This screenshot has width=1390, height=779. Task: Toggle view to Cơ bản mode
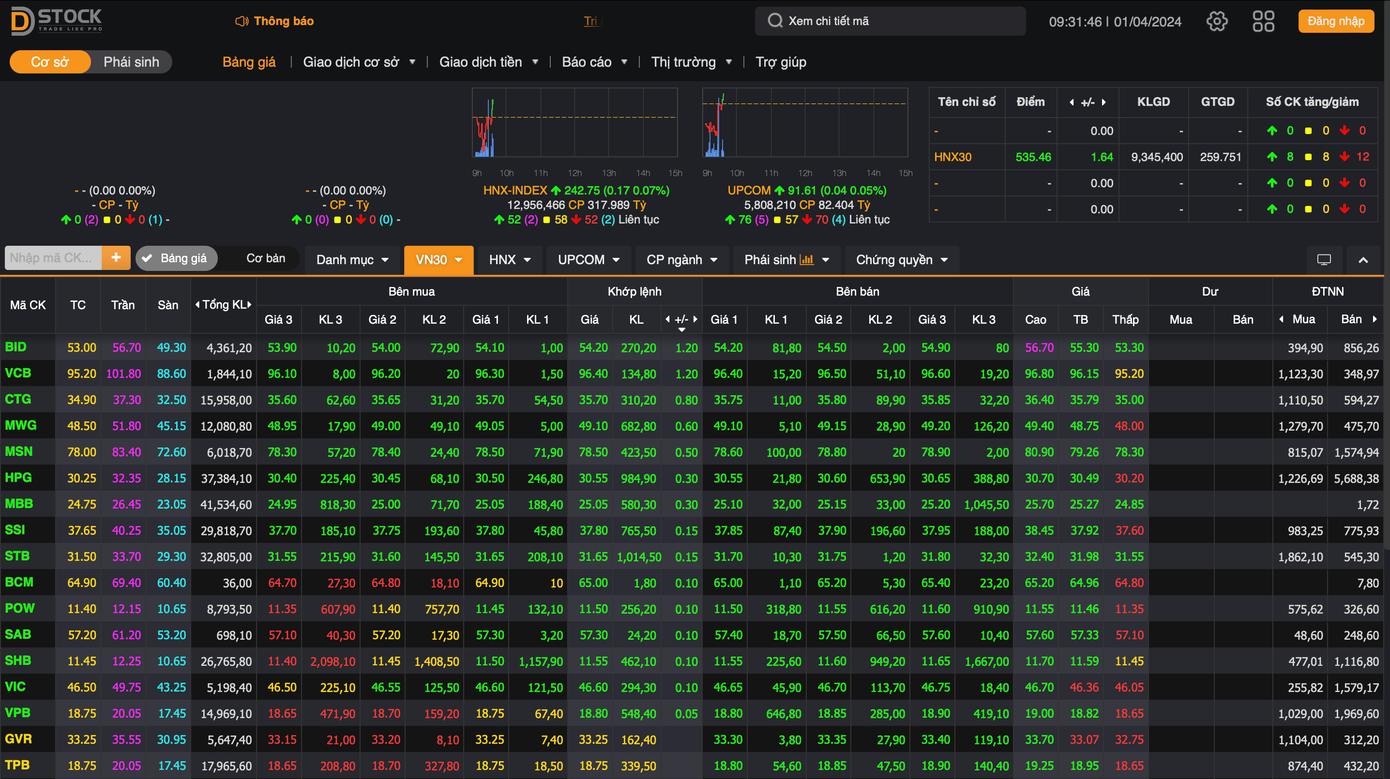(x=265, y=258)
